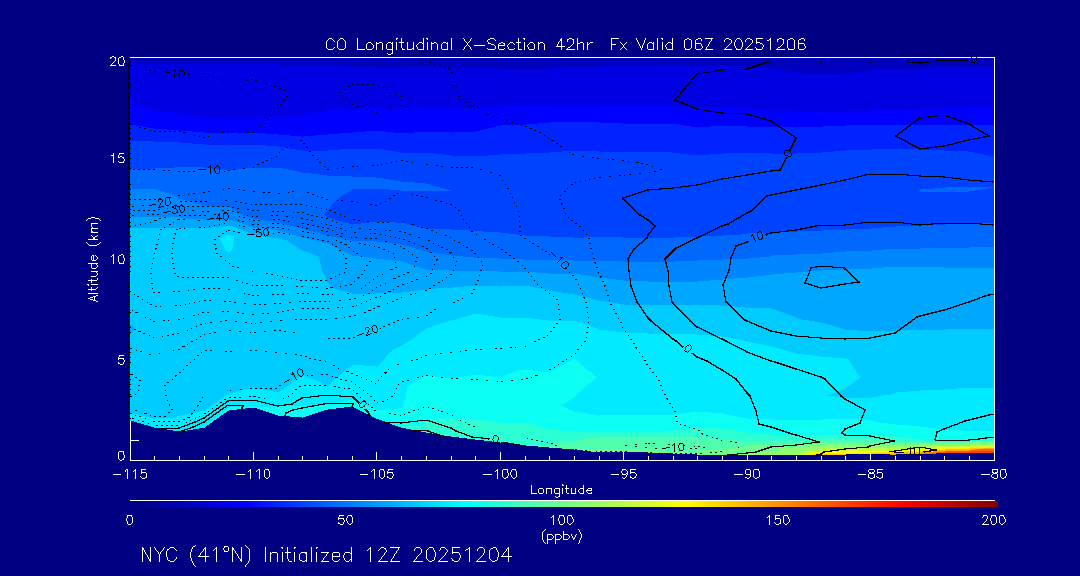1080x576 pixels.
Task: Click the "0" altitude axis tick label
Action: pyautogui.click(x=121, y=455)
